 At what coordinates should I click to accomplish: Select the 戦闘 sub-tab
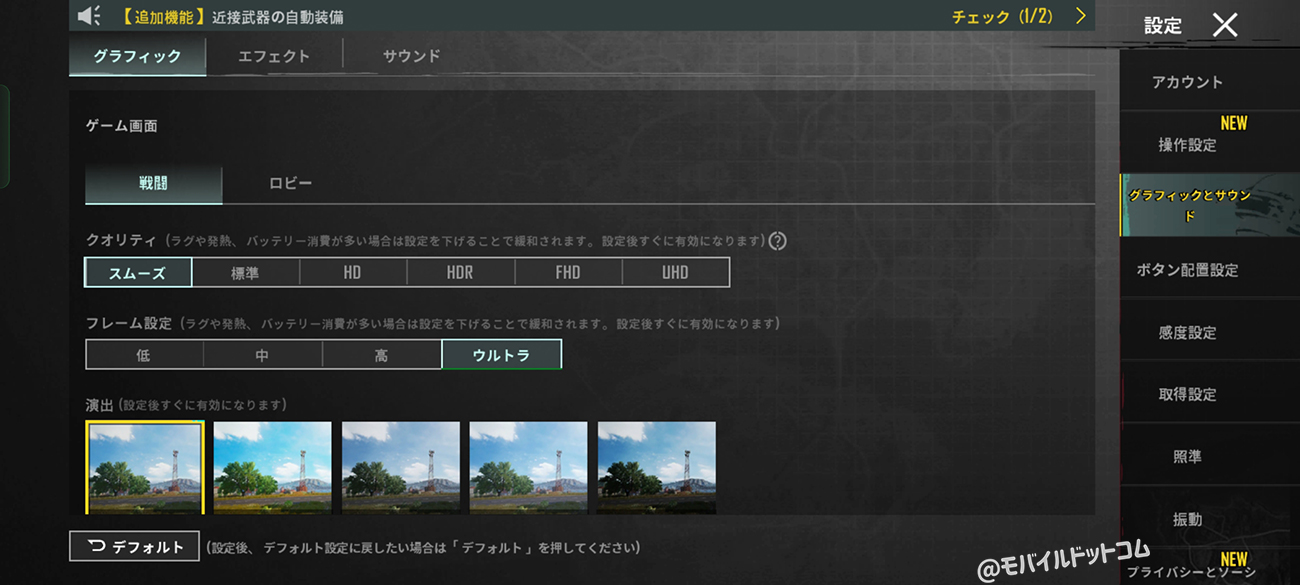click(x=153, y=183)
